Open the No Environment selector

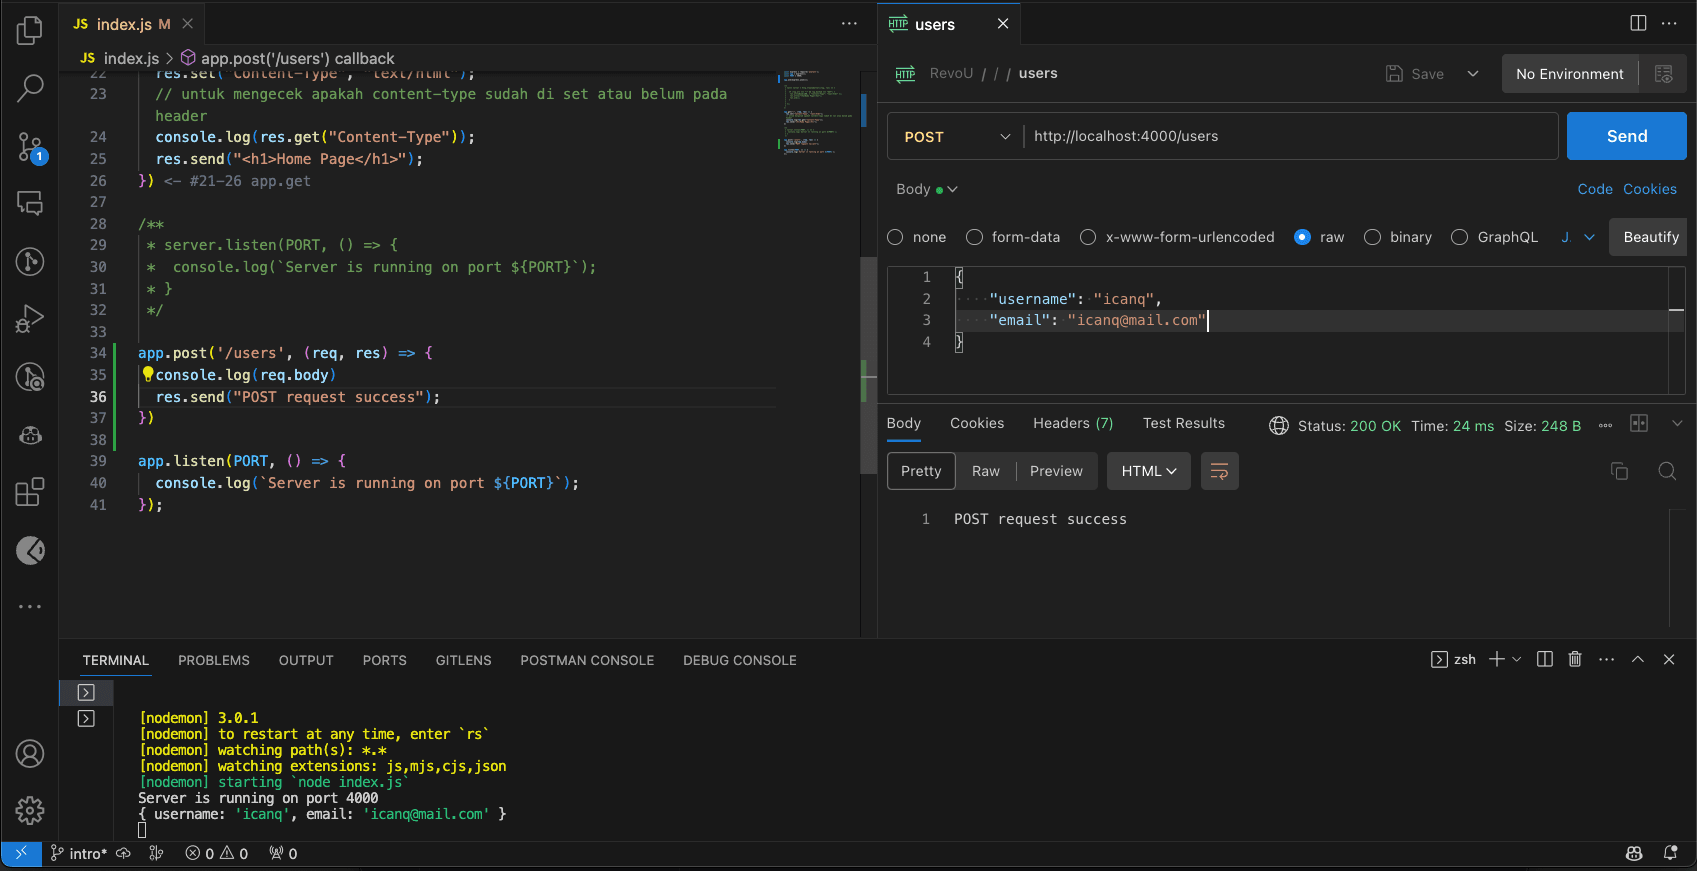click(x=1570, y=74)
